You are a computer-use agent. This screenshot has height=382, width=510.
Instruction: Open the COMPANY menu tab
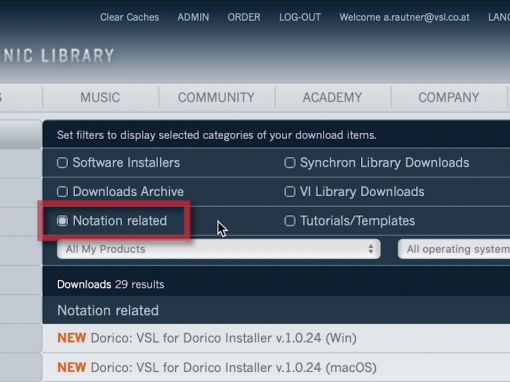point(449,97)
